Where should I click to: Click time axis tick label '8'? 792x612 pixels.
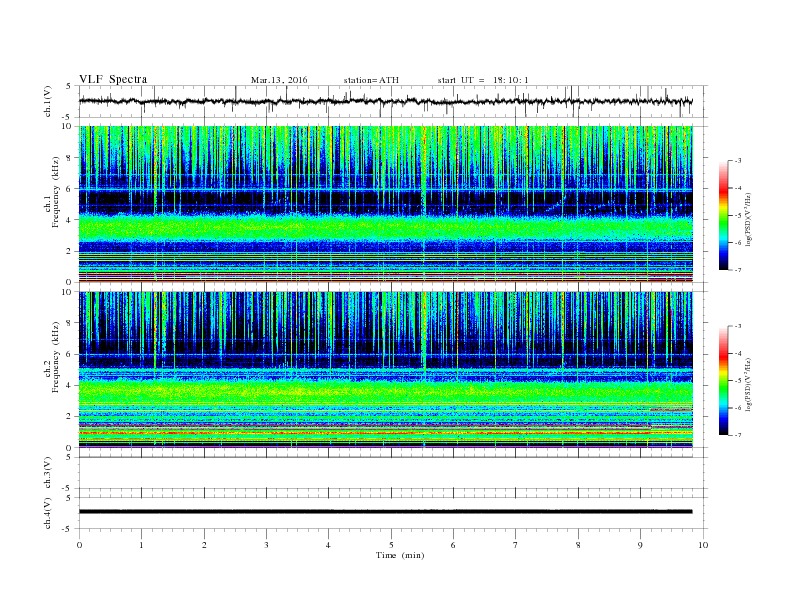point(578,545)
